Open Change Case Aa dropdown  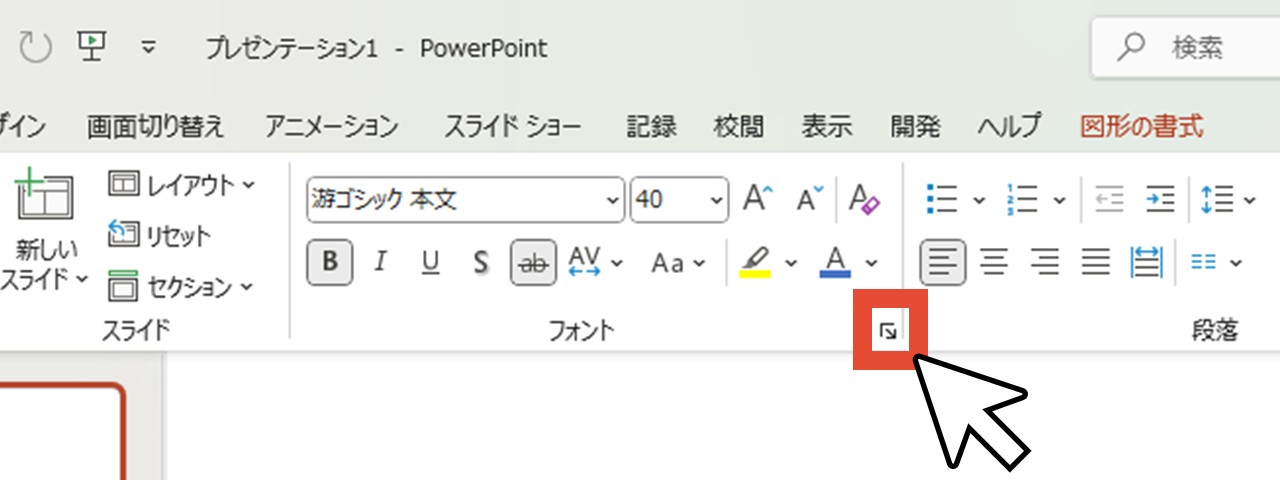tap(678, 262)
